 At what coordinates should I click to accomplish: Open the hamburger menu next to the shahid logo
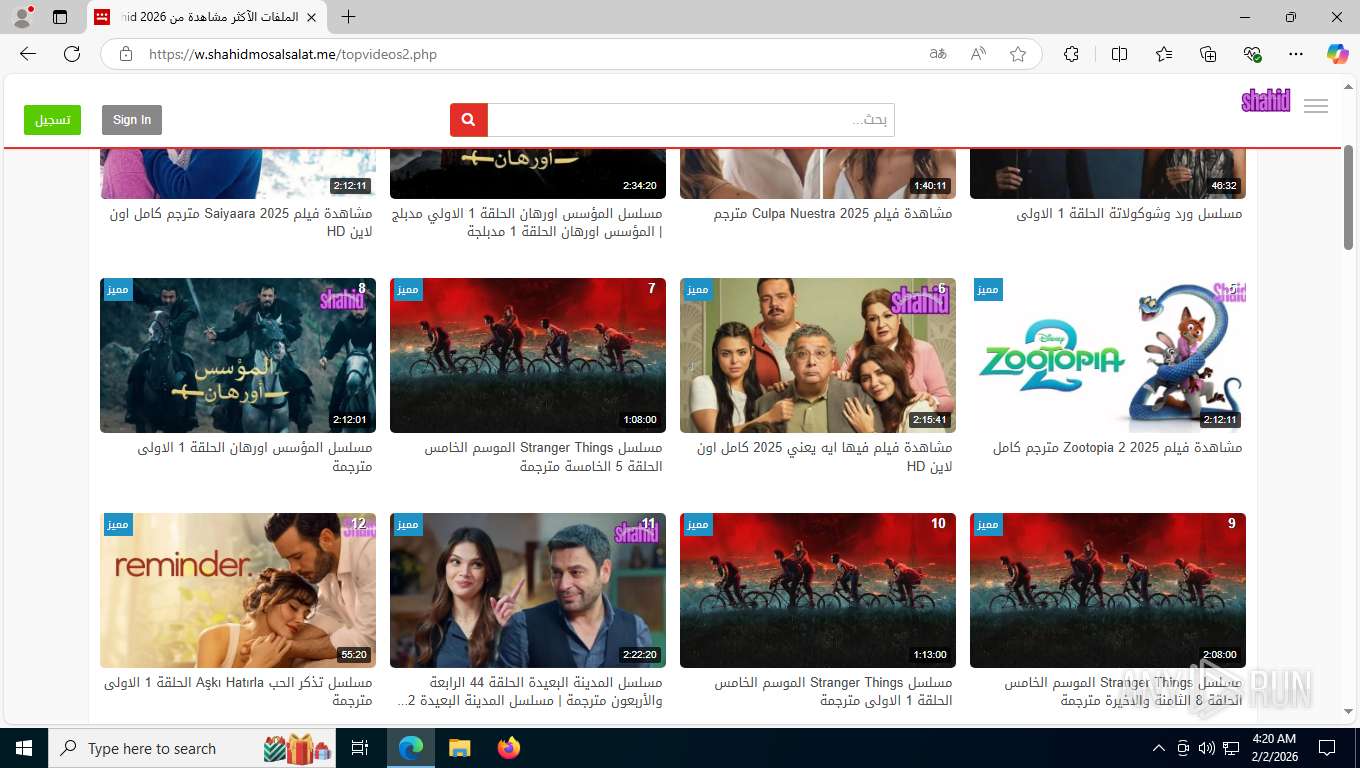click(1316, 106)
